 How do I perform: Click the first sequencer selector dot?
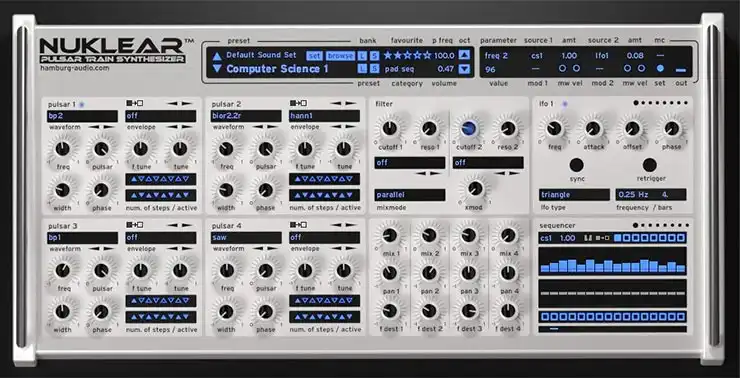click(x=635, y=225)
